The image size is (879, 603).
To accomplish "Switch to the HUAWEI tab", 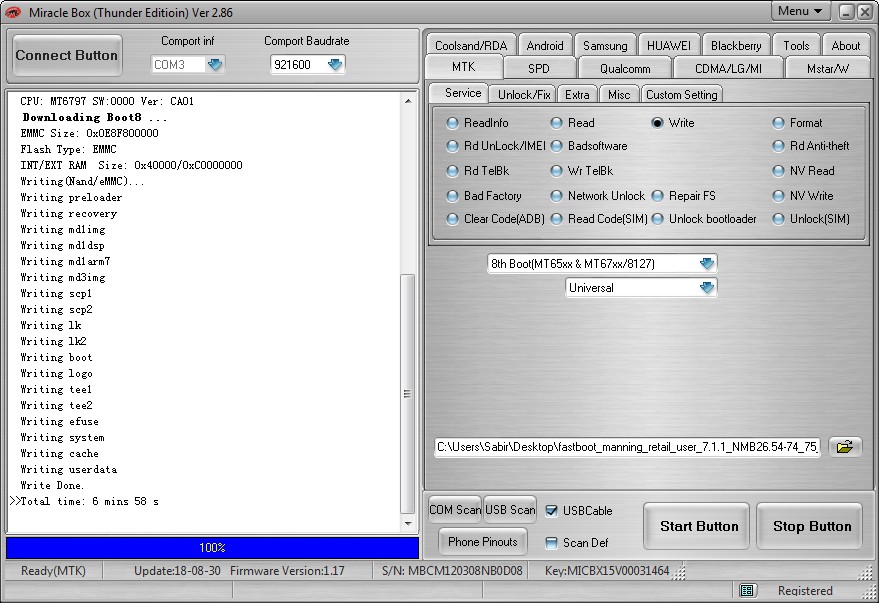I will tap(669, 45).
